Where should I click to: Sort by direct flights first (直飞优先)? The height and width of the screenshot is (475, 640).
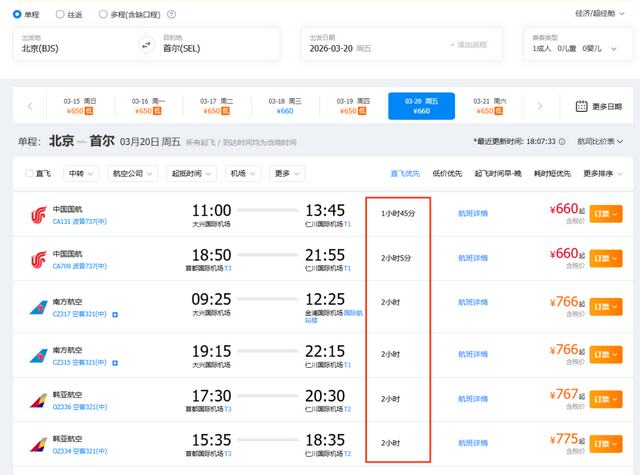[x=405, y=173]
